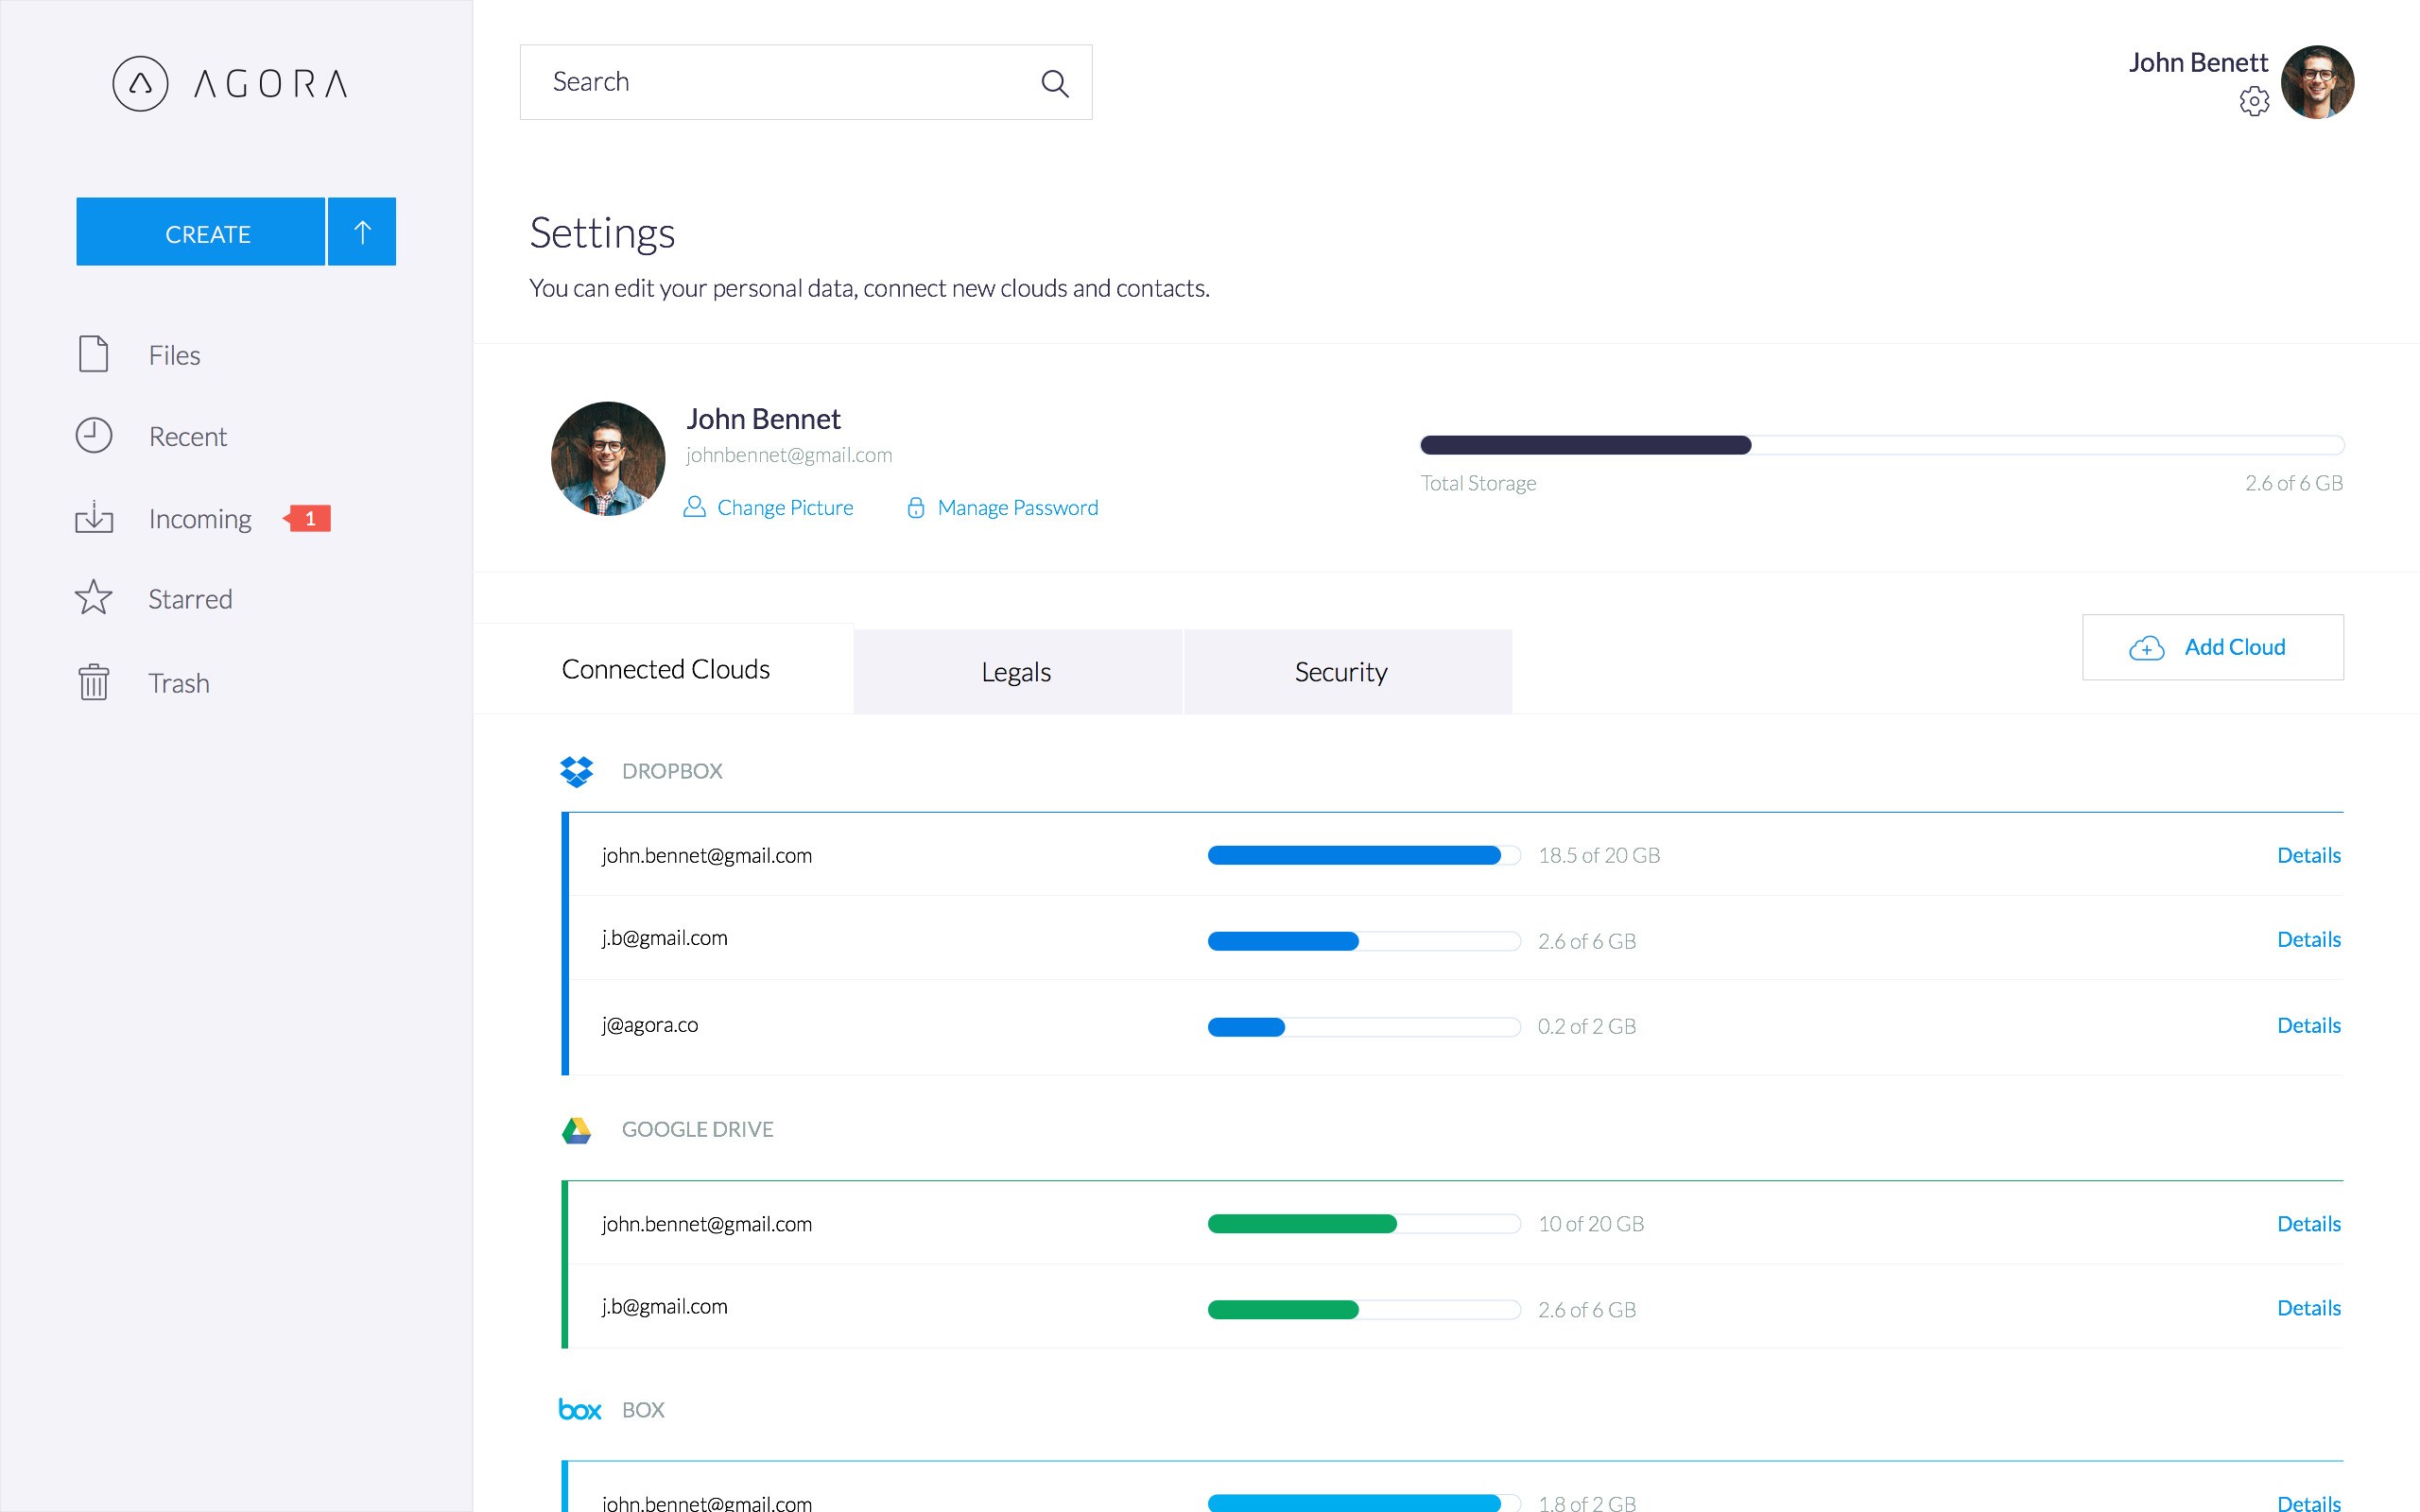Open Details for Google Drive john.bennet@gmail.com
This screenshot has width=2420, height=1512.
point(2308,1224)
